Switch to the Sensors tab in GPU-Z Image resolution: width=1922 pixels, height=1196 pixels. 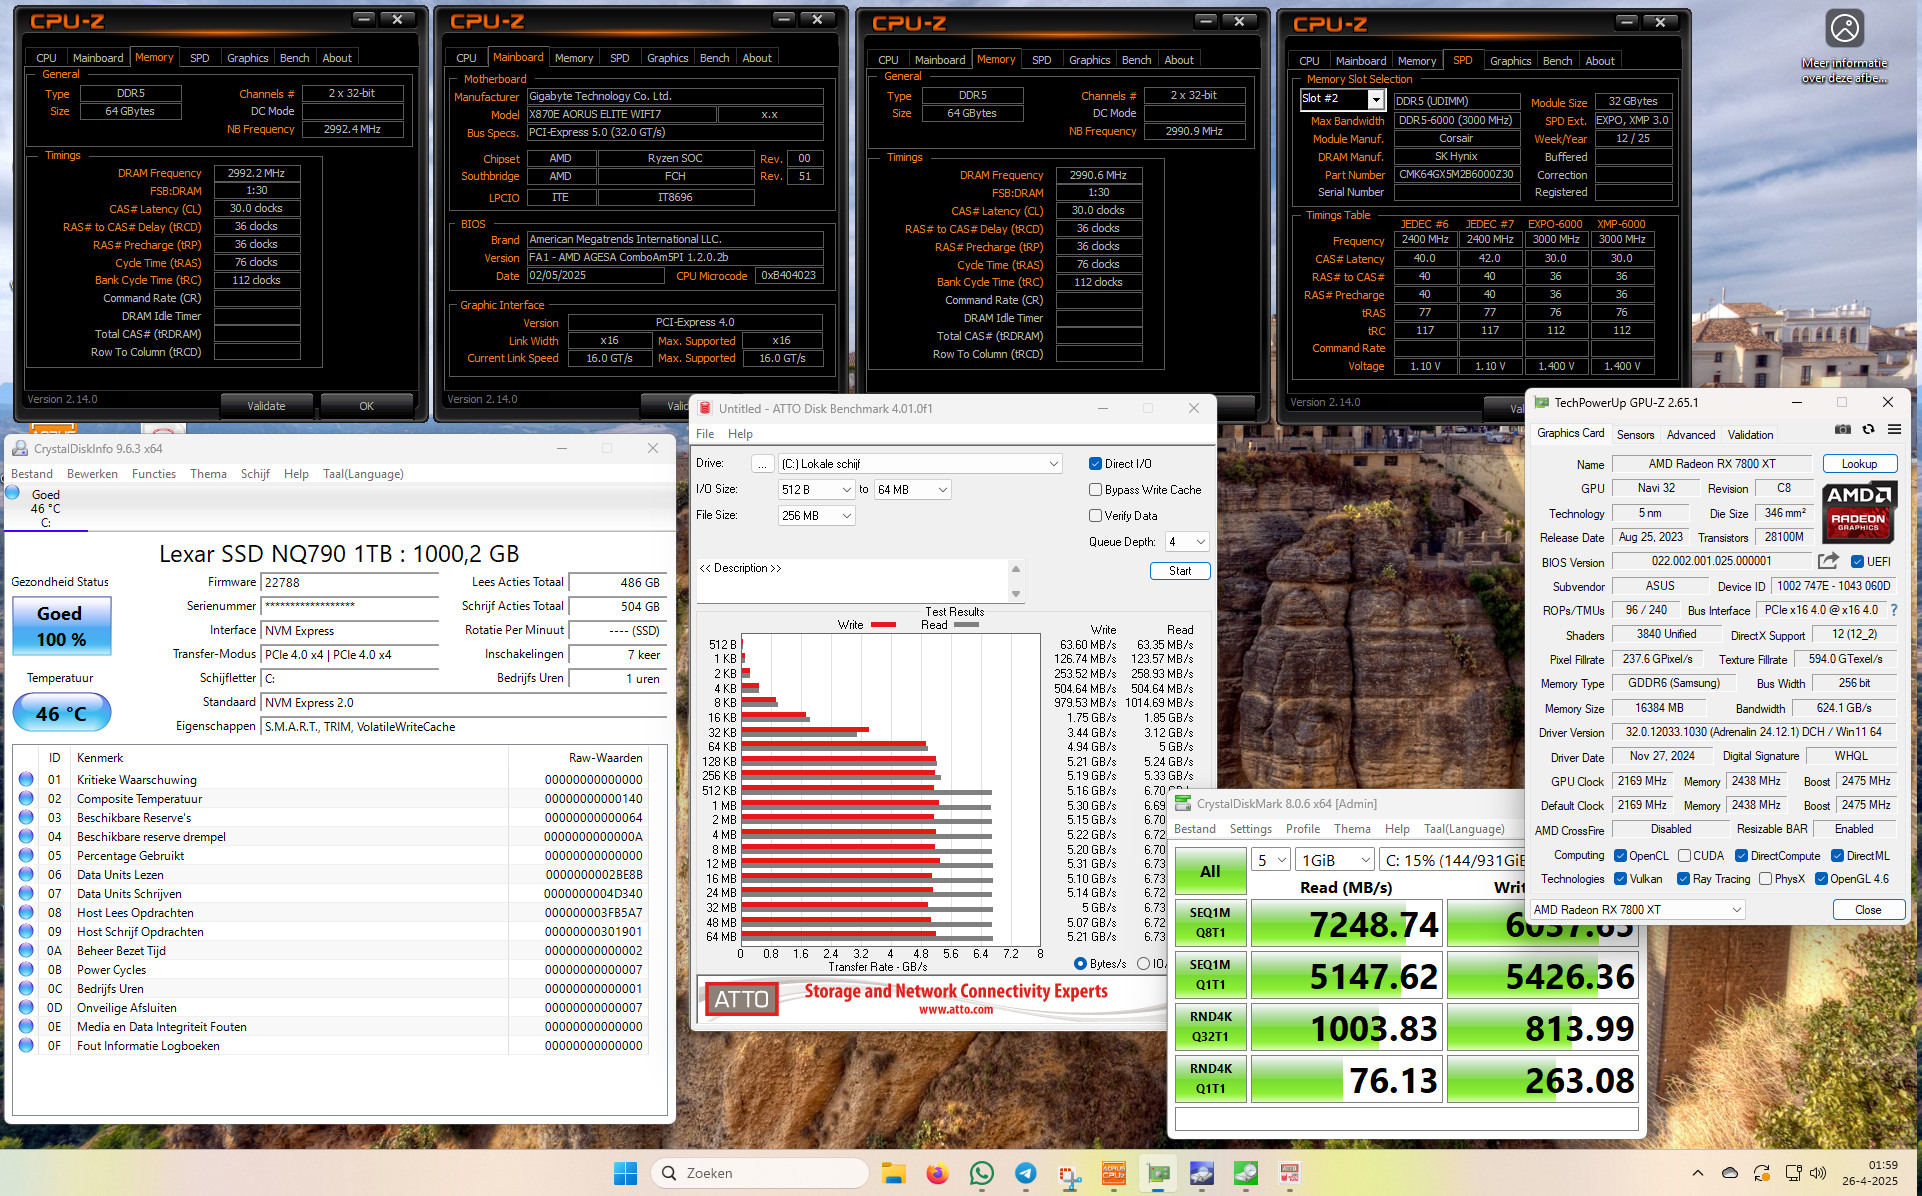(x=1635, y=434)
